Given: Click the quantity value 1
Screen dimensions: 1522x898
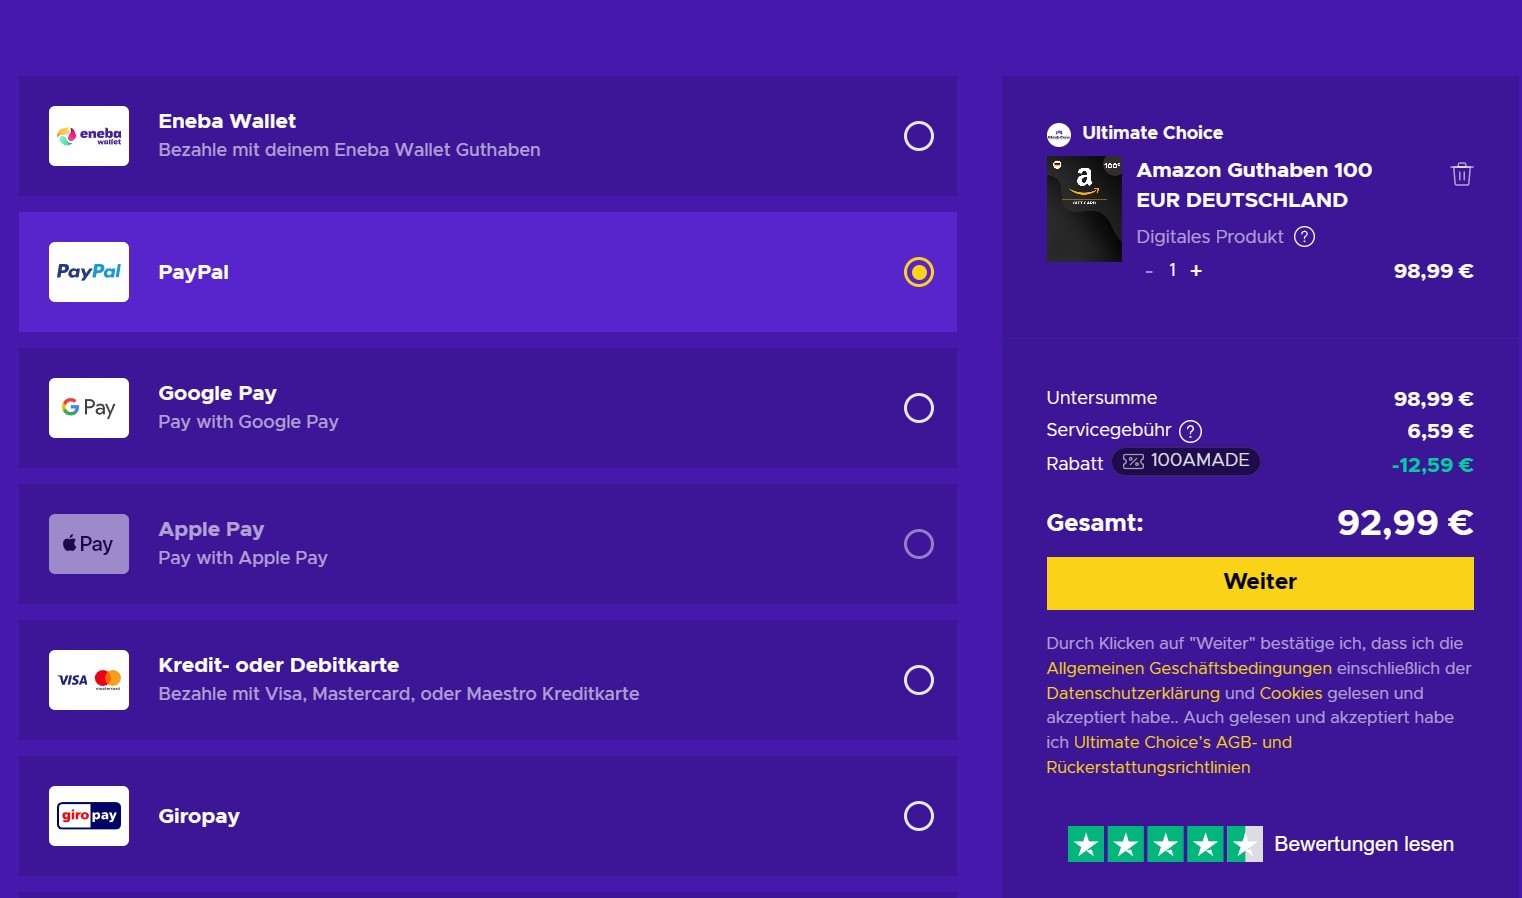Looking at the screenshot, I should 1172,270.
